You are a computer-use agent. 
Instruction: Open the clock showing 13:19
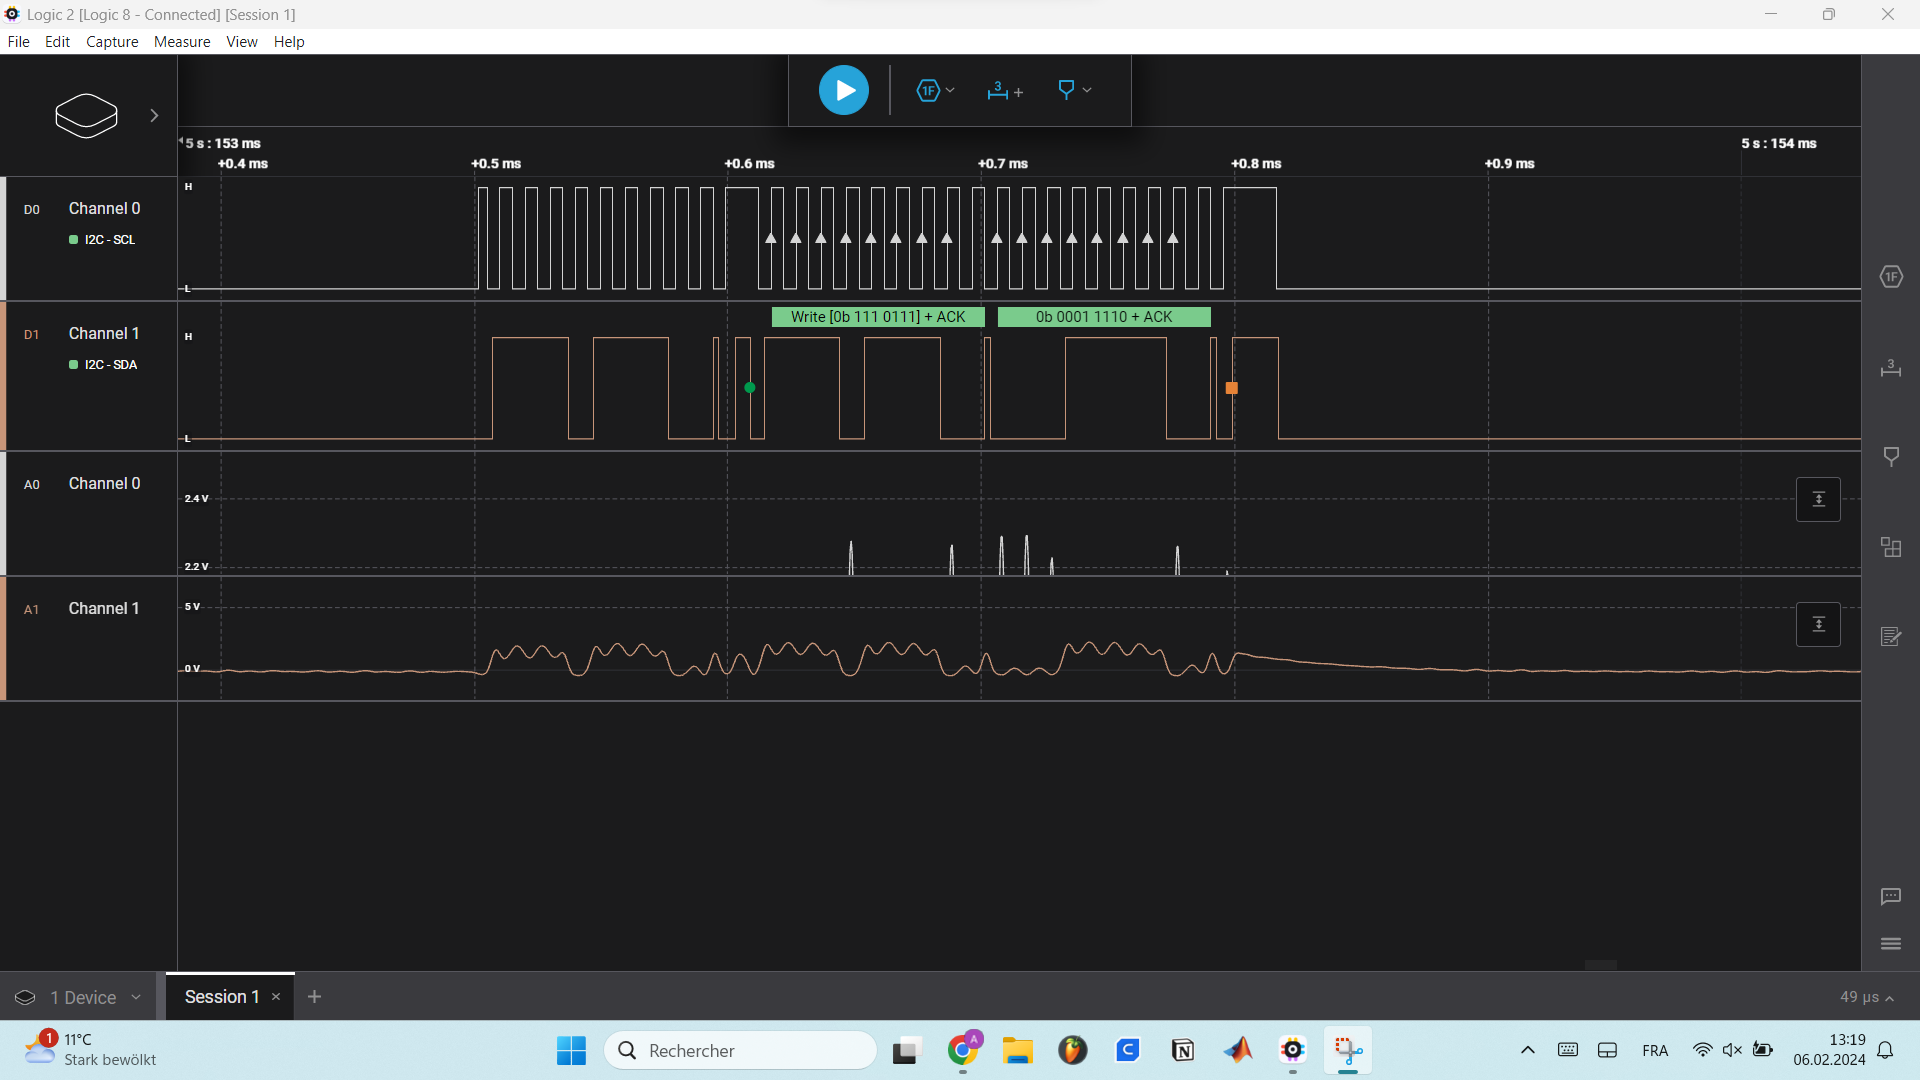click(x=1829, y=1050)
